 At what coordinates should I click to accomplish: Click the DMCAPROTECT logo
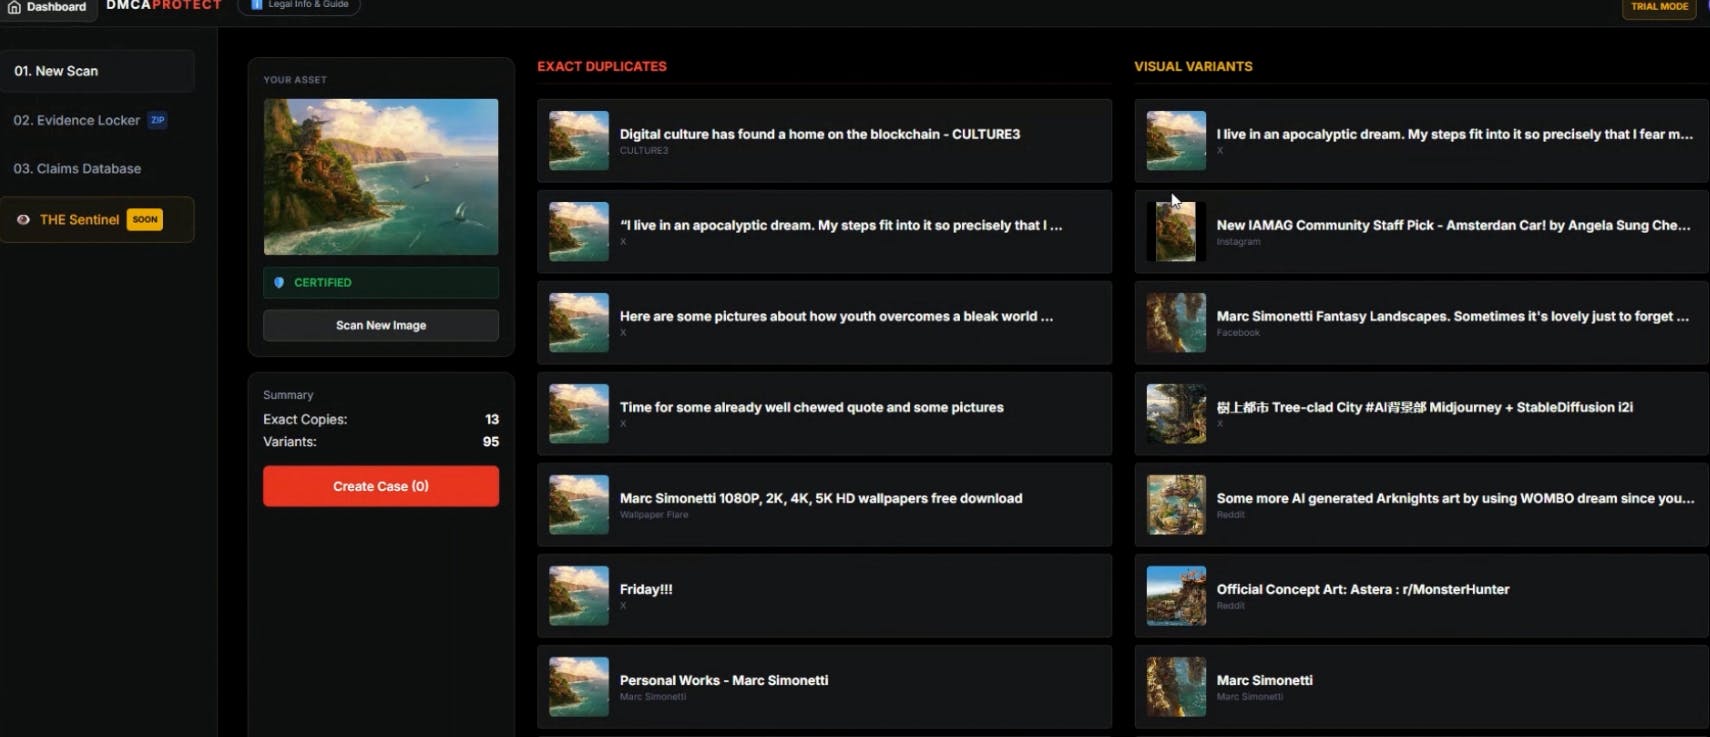click(164, 5)
